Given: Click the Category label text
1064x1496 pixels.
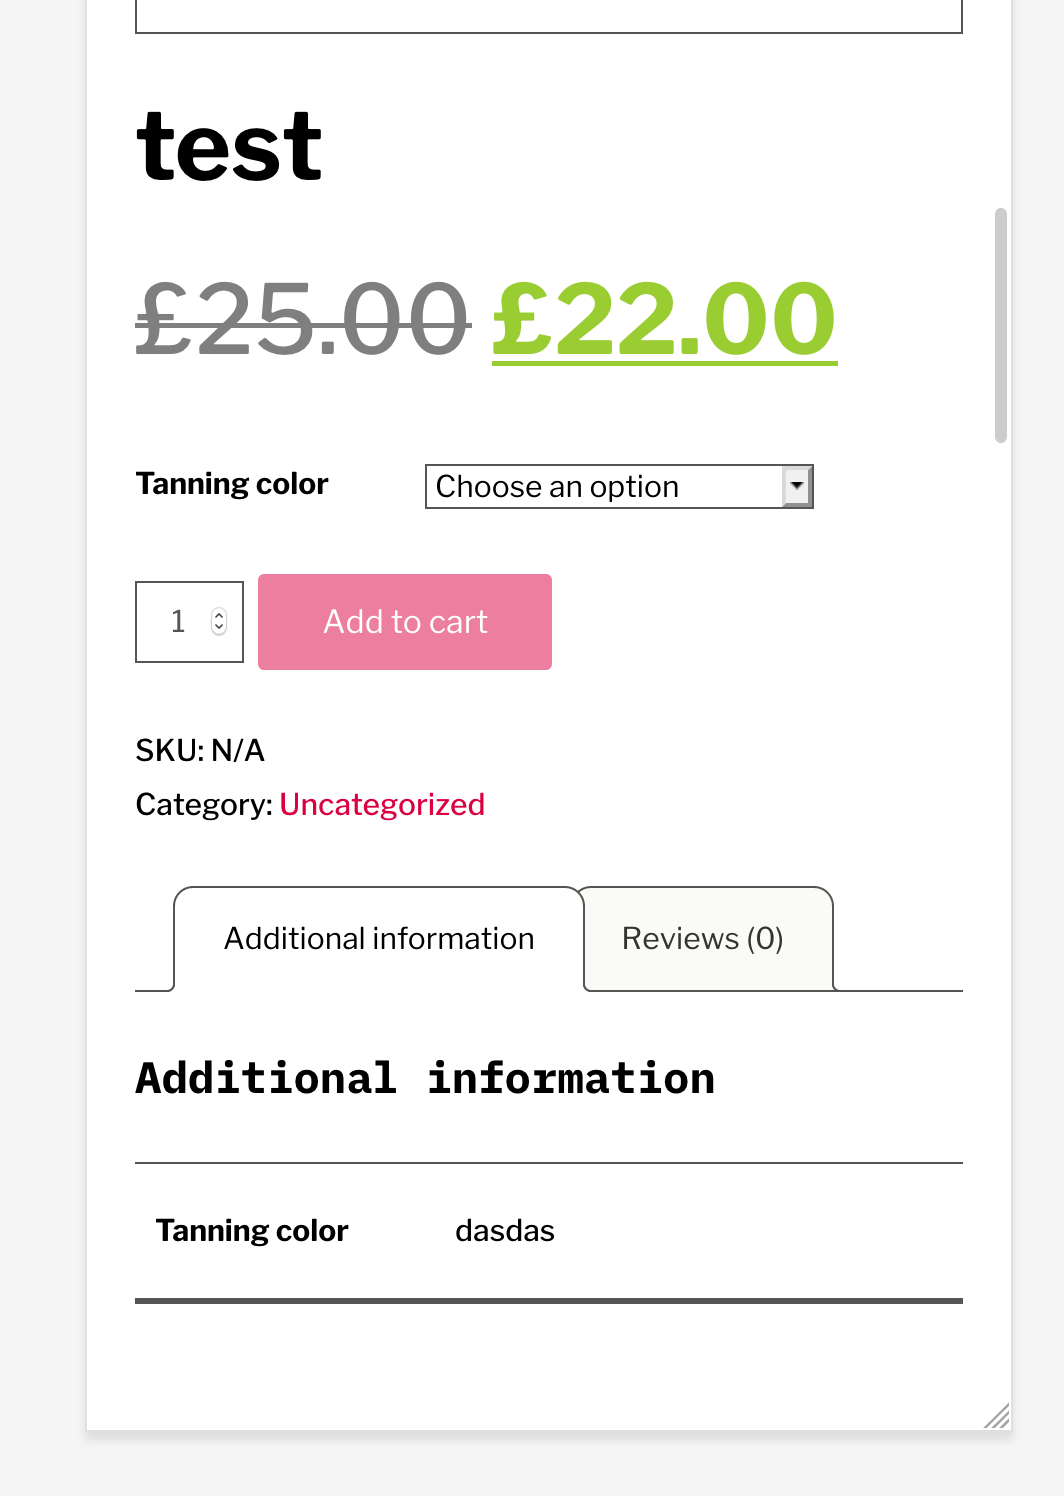Looking at the screenshot, I should click(204, 804).
